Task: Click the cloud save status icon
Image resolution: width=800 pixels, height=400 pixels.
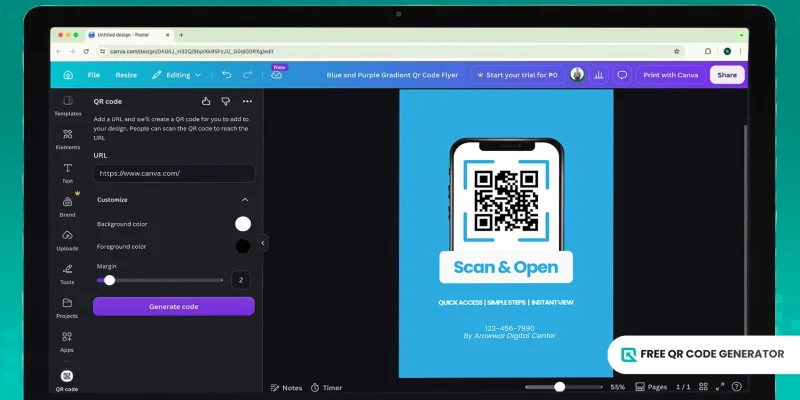Action: [277, 75]
